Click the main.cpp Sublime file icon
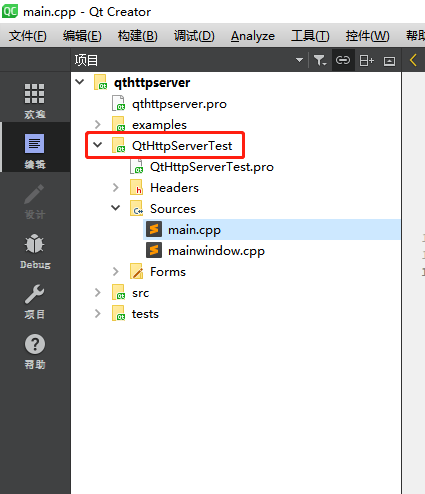425x494 pixels. [154, 229]
